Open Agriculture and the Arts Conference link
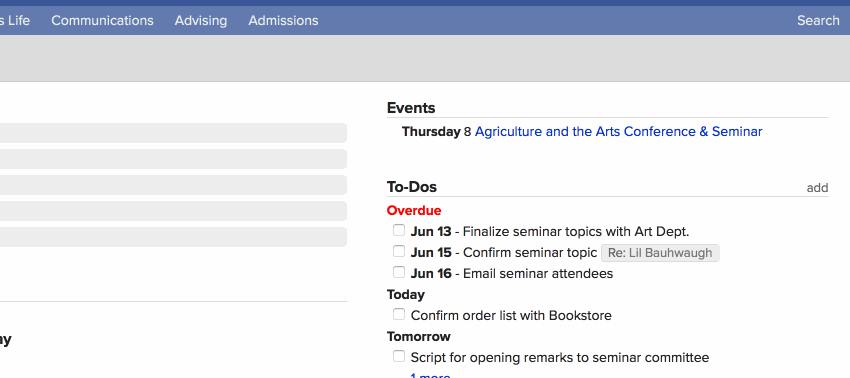 [x=619, y=132]
